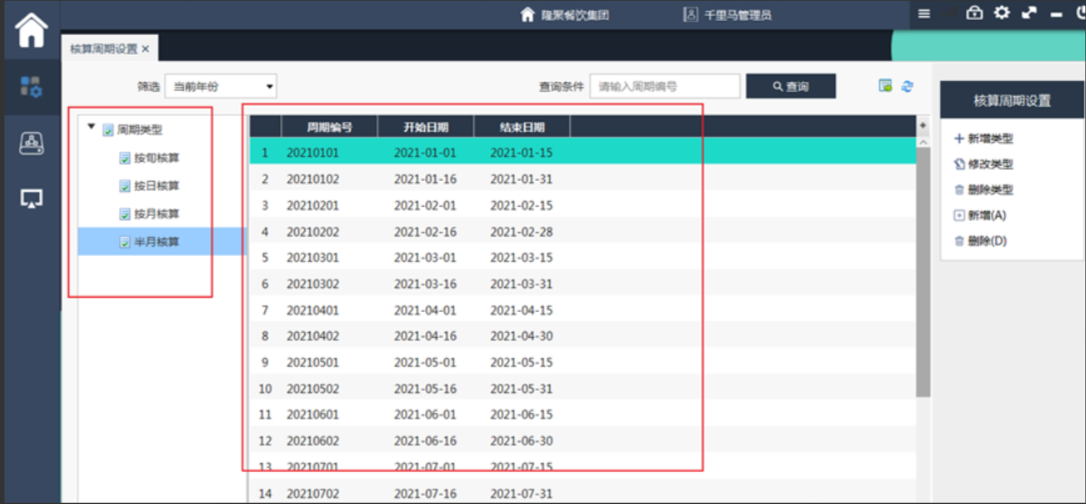1086x504 pixels.
Task: Select the 半月核算 tree item
Action: pyautogui.click(x=157, y=242)
